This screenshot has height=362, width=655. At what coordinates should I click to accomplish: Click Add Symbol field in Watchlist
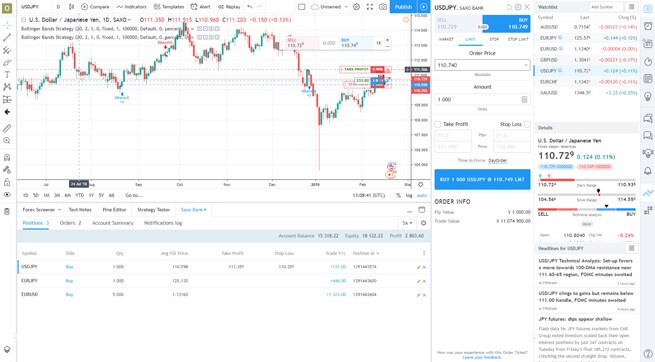(x=606, y=7)
